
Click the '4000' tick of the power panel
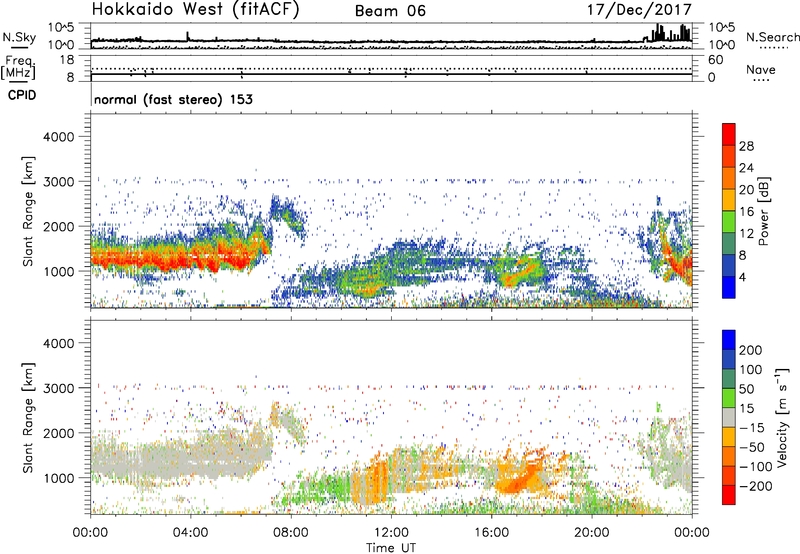click(x=59, y=137)
